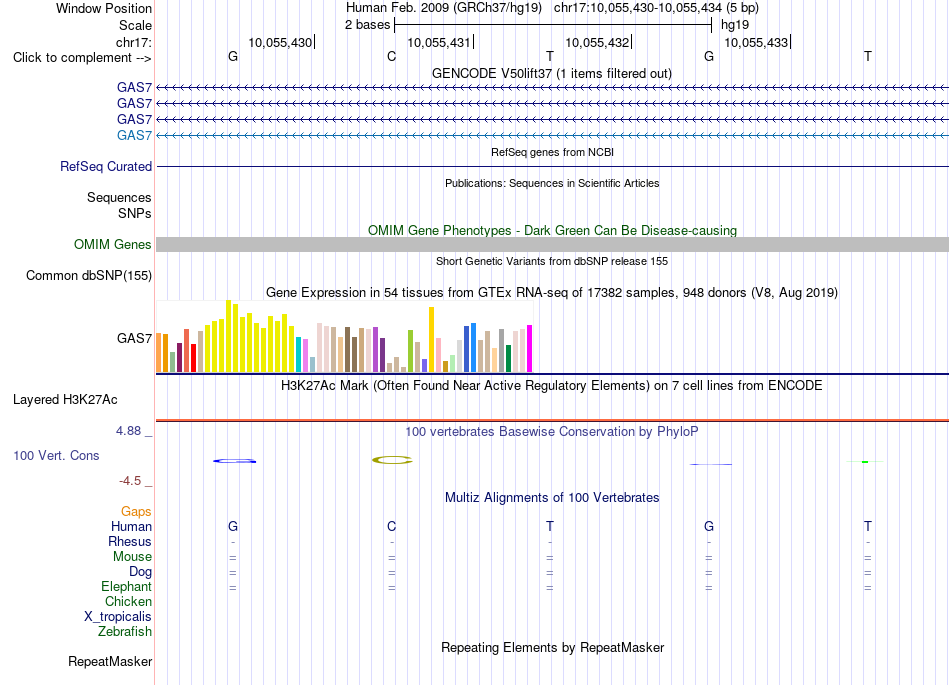Image resolution: width=950 pixels, height=685 pixels.
Task: Open the RepeatMasker track label
Action: (110, 662)
